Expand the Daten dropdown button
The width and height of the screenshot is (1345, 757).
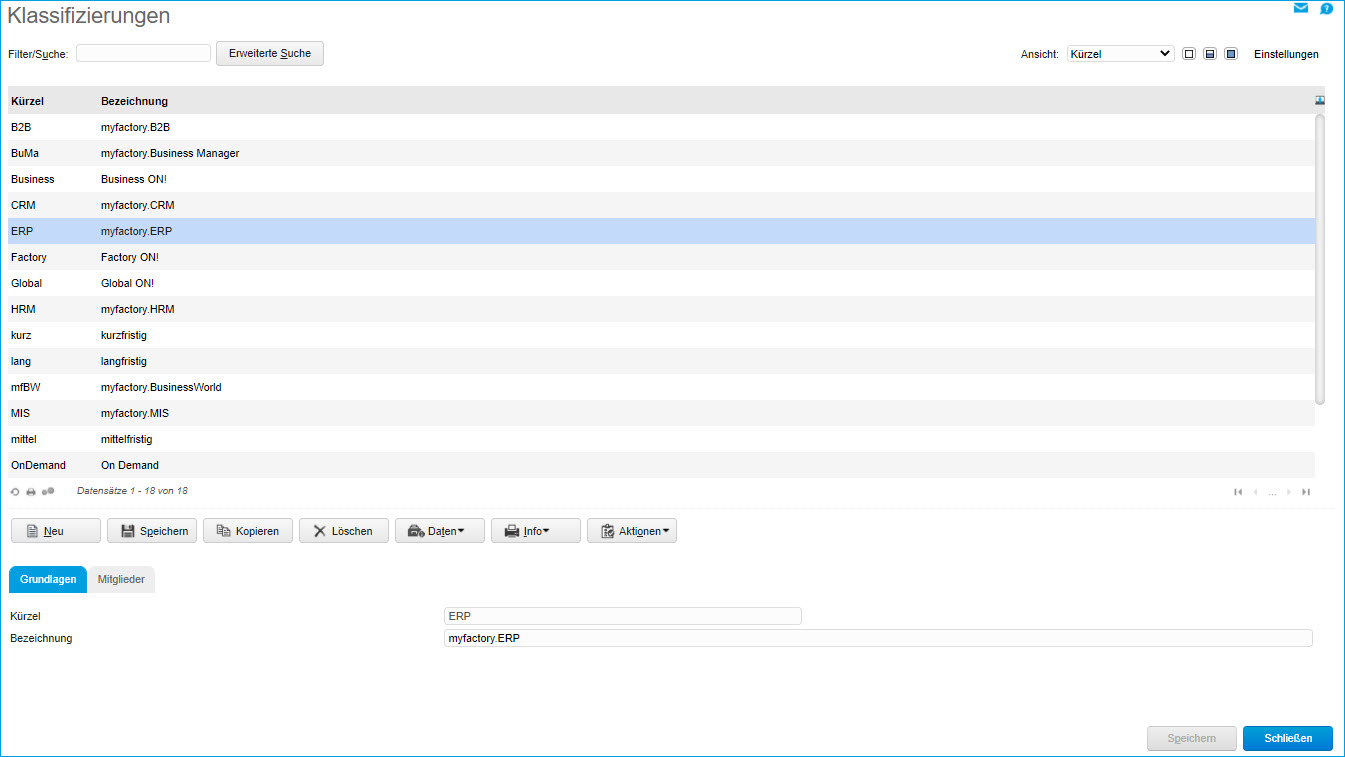pyautogui.click(x=440, y=531)
